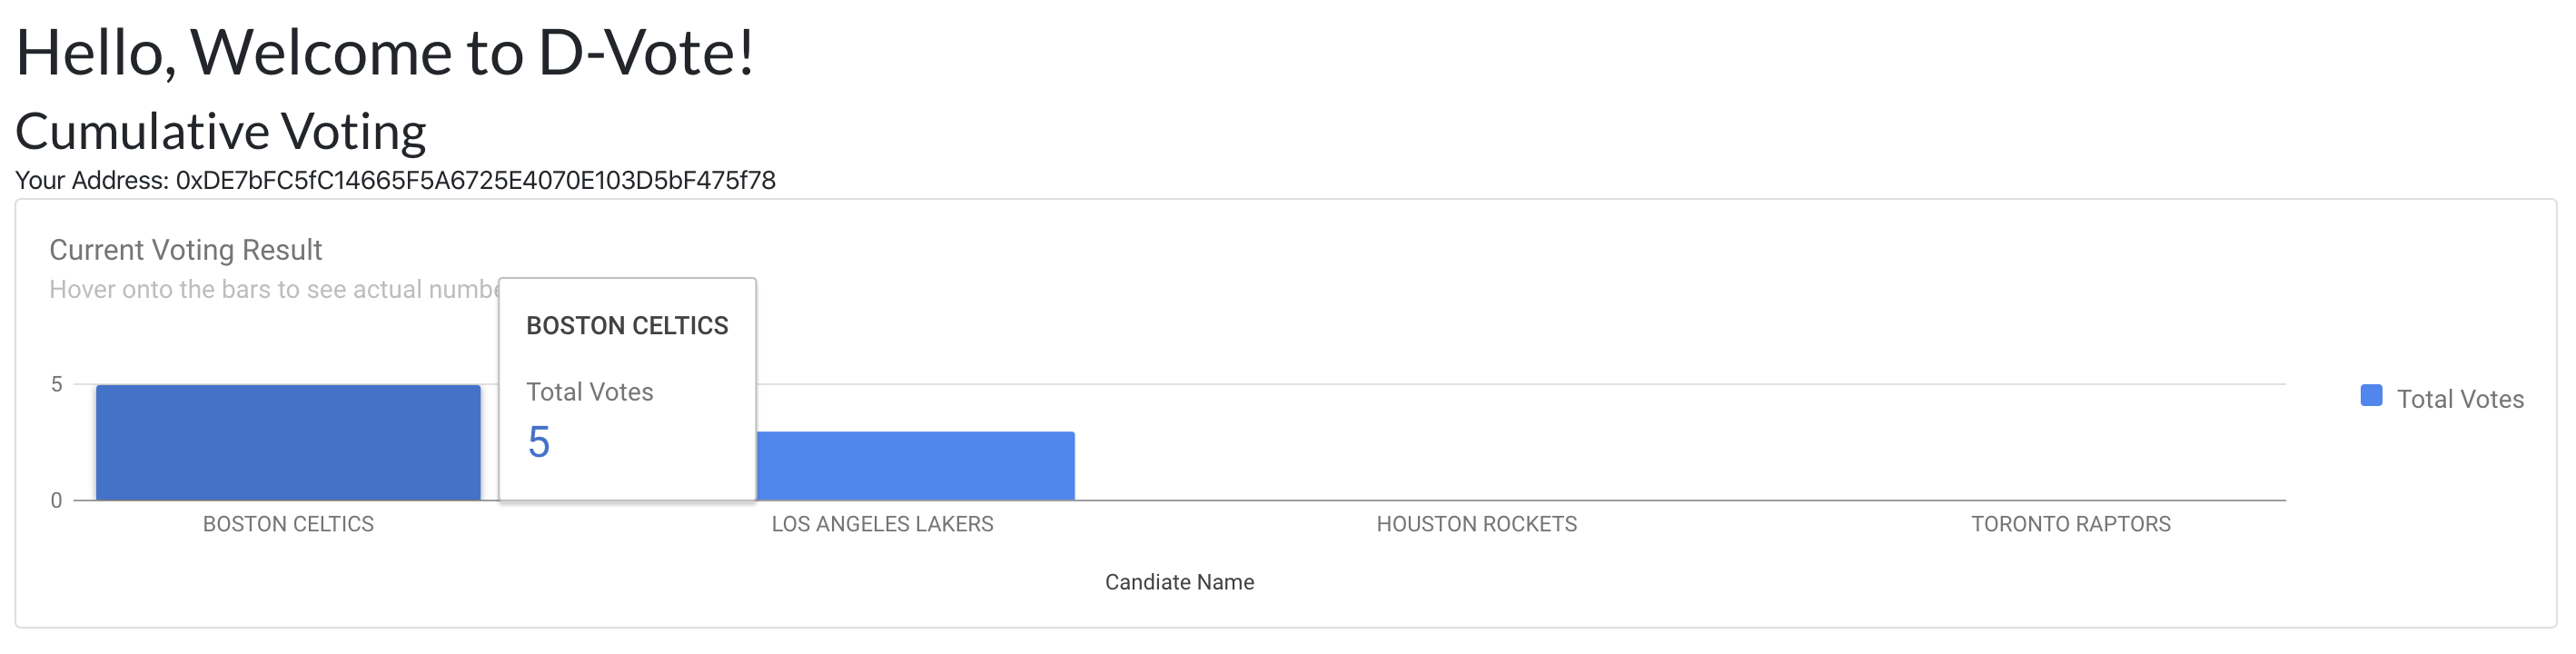Click the Total Votes label inside tooltip

590,392
